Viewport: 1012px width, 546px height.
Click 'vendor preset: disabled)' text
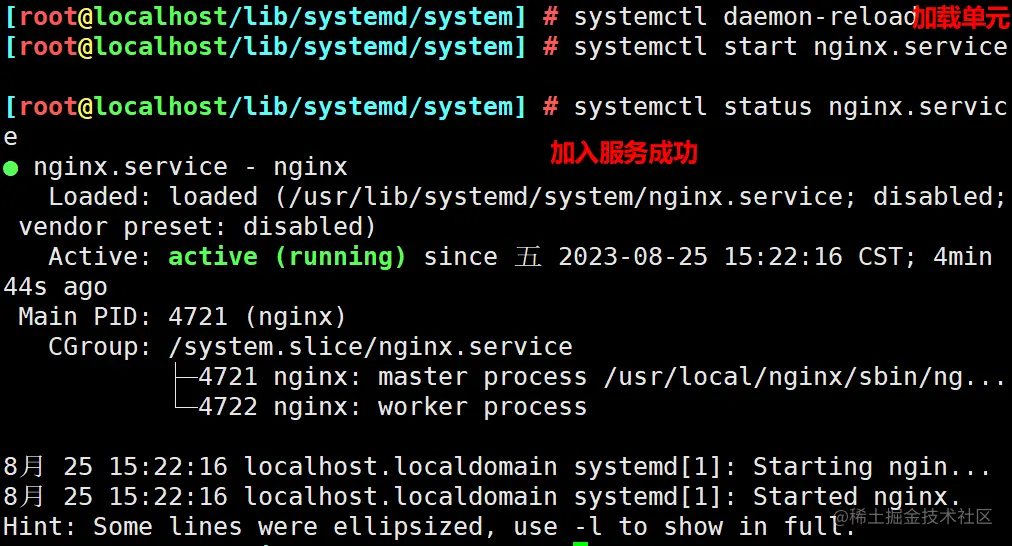(197, 227)
